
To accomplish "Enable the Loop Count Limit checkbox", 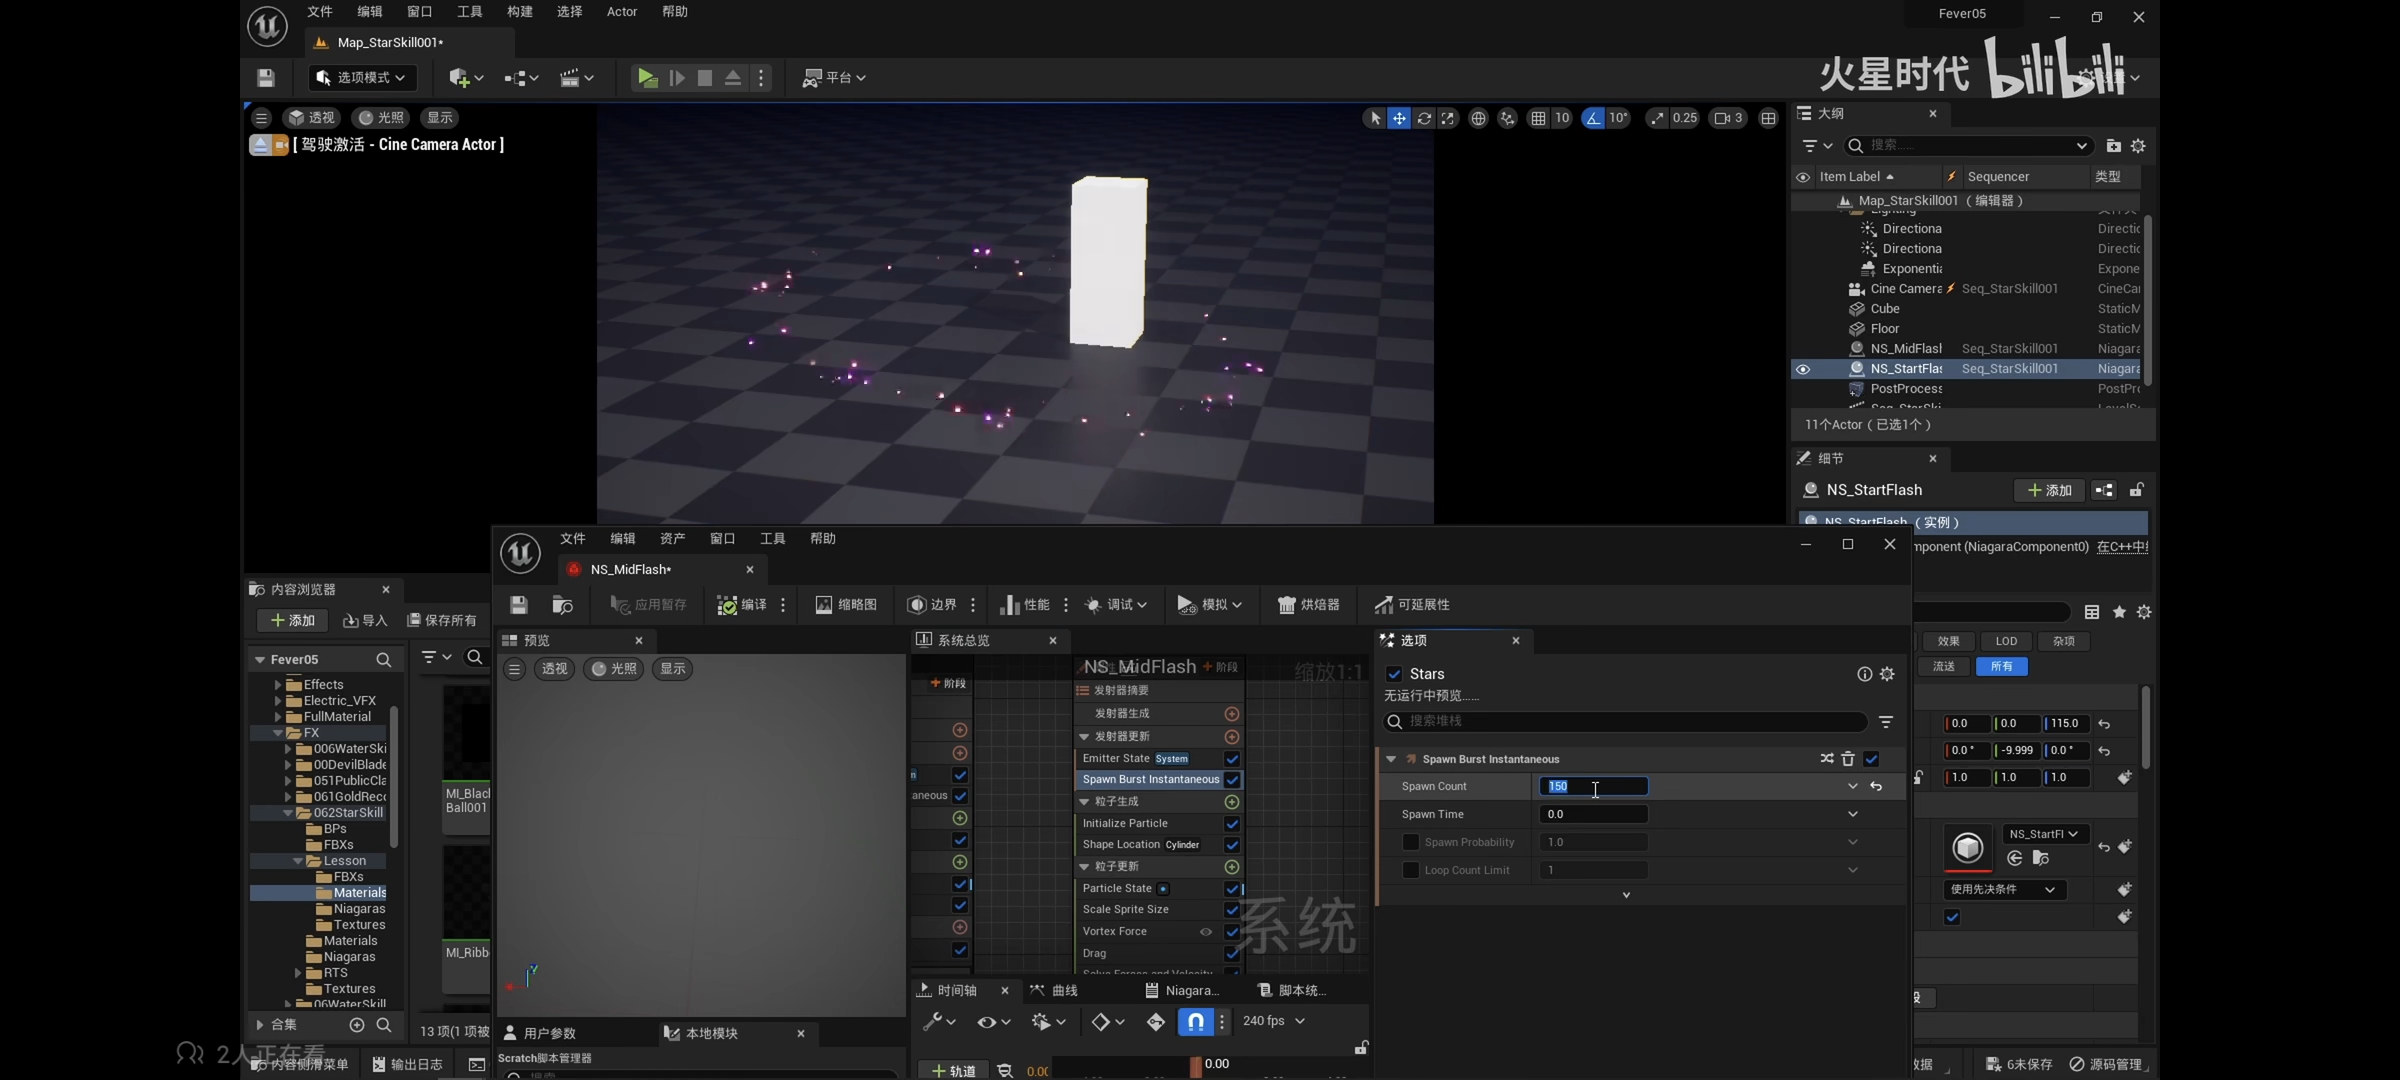I will pos(1411,870).
